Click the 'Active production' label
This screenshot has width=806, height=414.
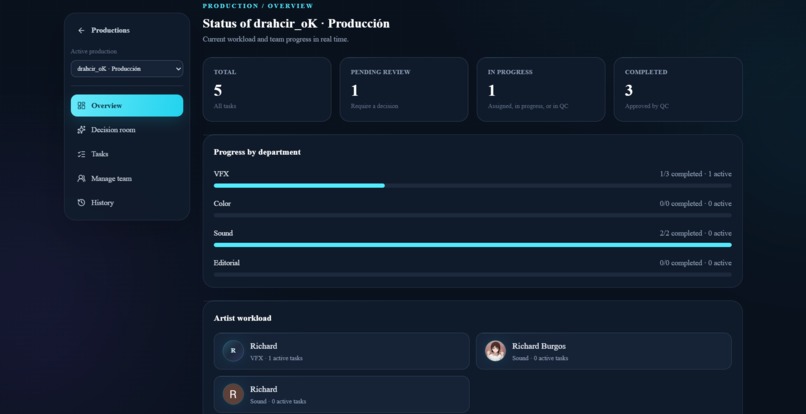pyautogui.click(x=94, y=51)
